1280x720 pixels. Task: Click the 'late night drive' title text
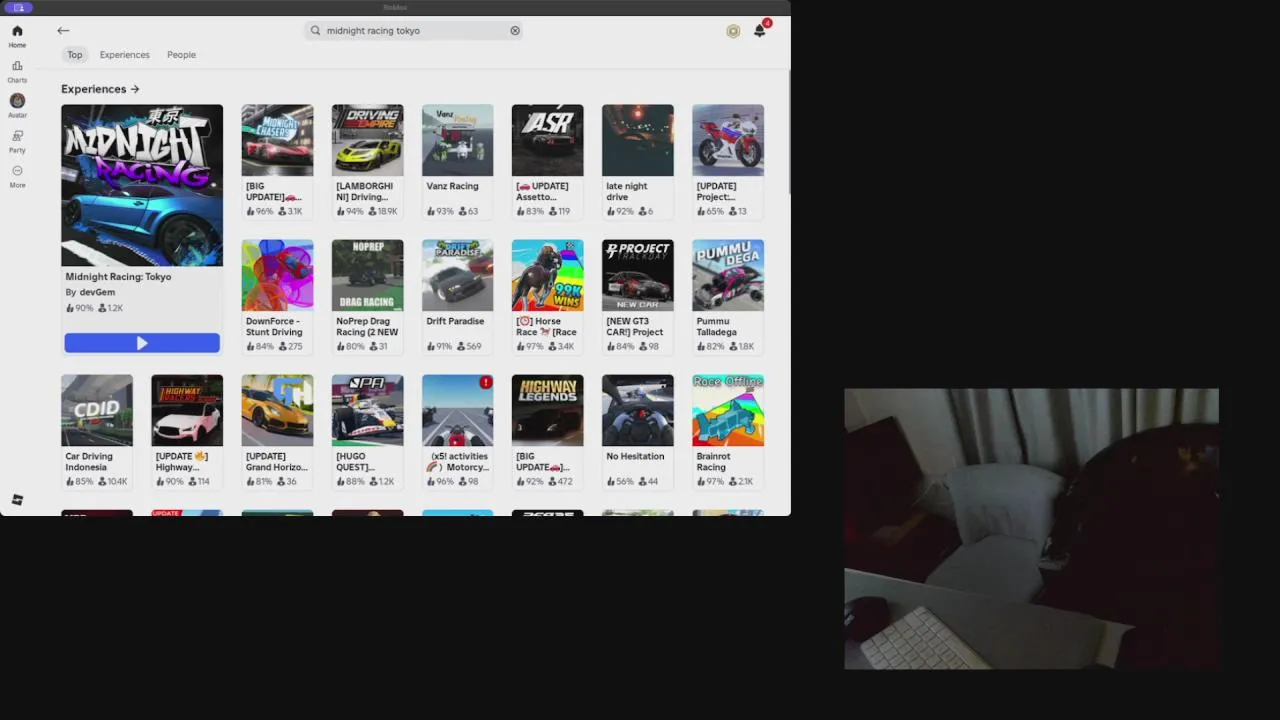pyautogui.click(x=627, y=192)
